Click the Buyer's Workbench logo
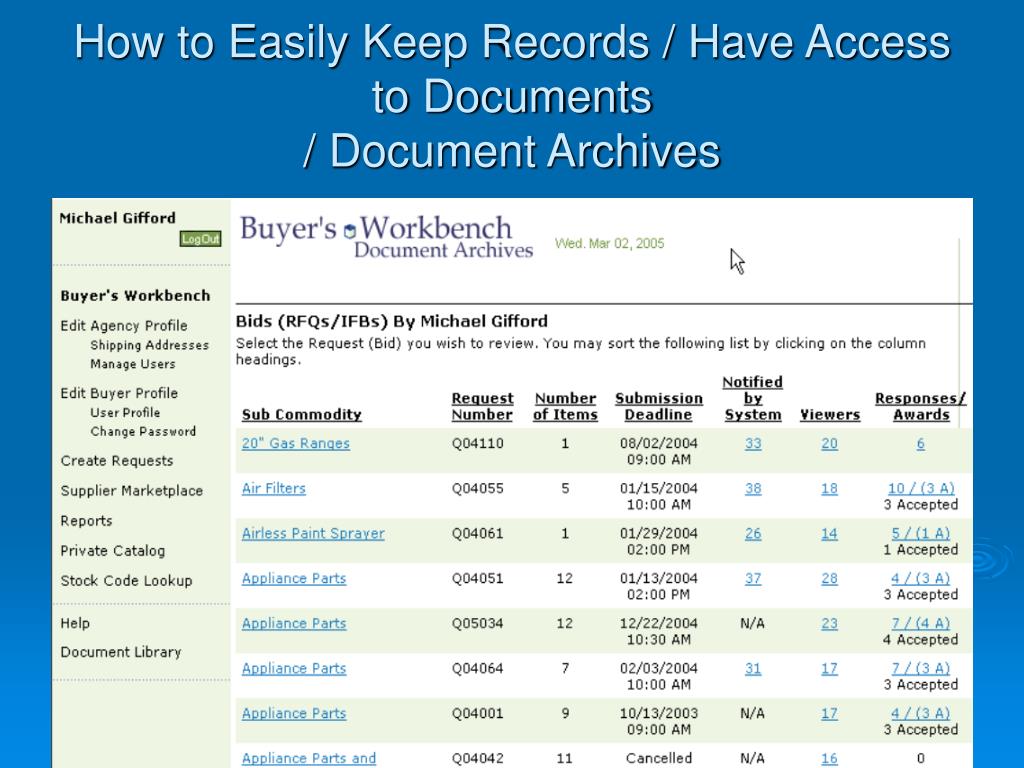Image resolution: width=1024 pixels, height=768 pixels. tap(387, 237)
